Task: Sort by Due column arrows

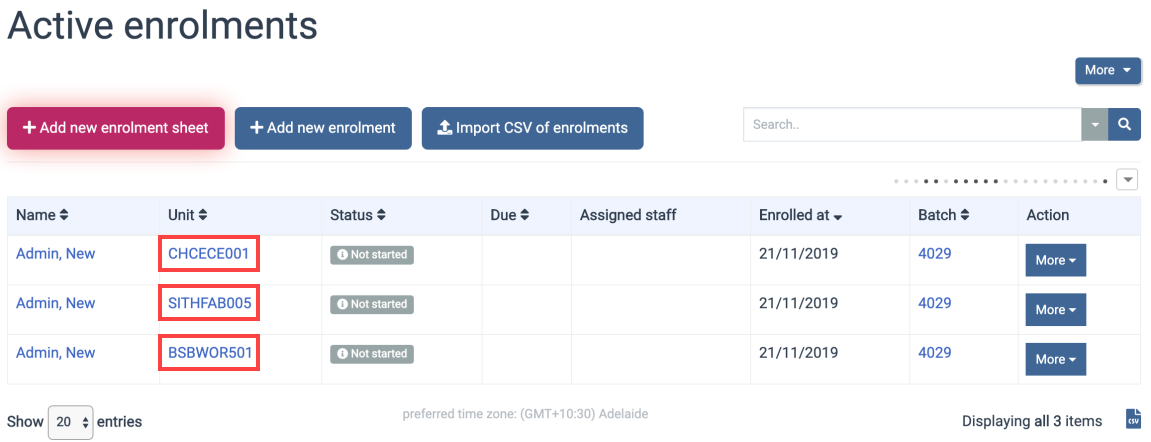Action: (x=525, y=215)
